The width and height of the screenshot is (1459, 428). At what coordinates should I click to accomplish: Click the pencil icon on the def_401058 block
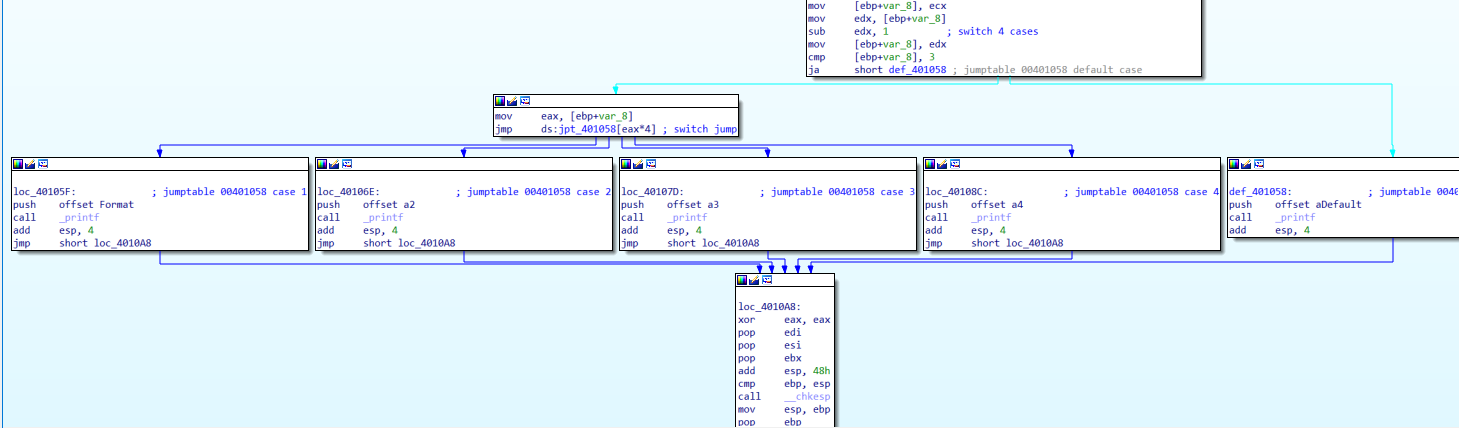(x=1247, y=163)
